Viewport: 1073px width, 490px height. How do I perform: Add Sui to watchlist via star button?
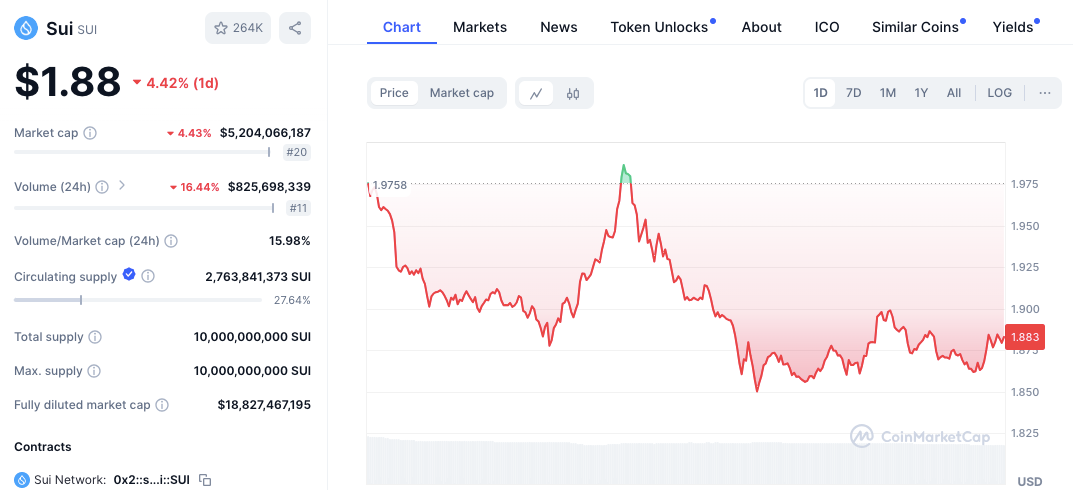[x=239, y=28]
